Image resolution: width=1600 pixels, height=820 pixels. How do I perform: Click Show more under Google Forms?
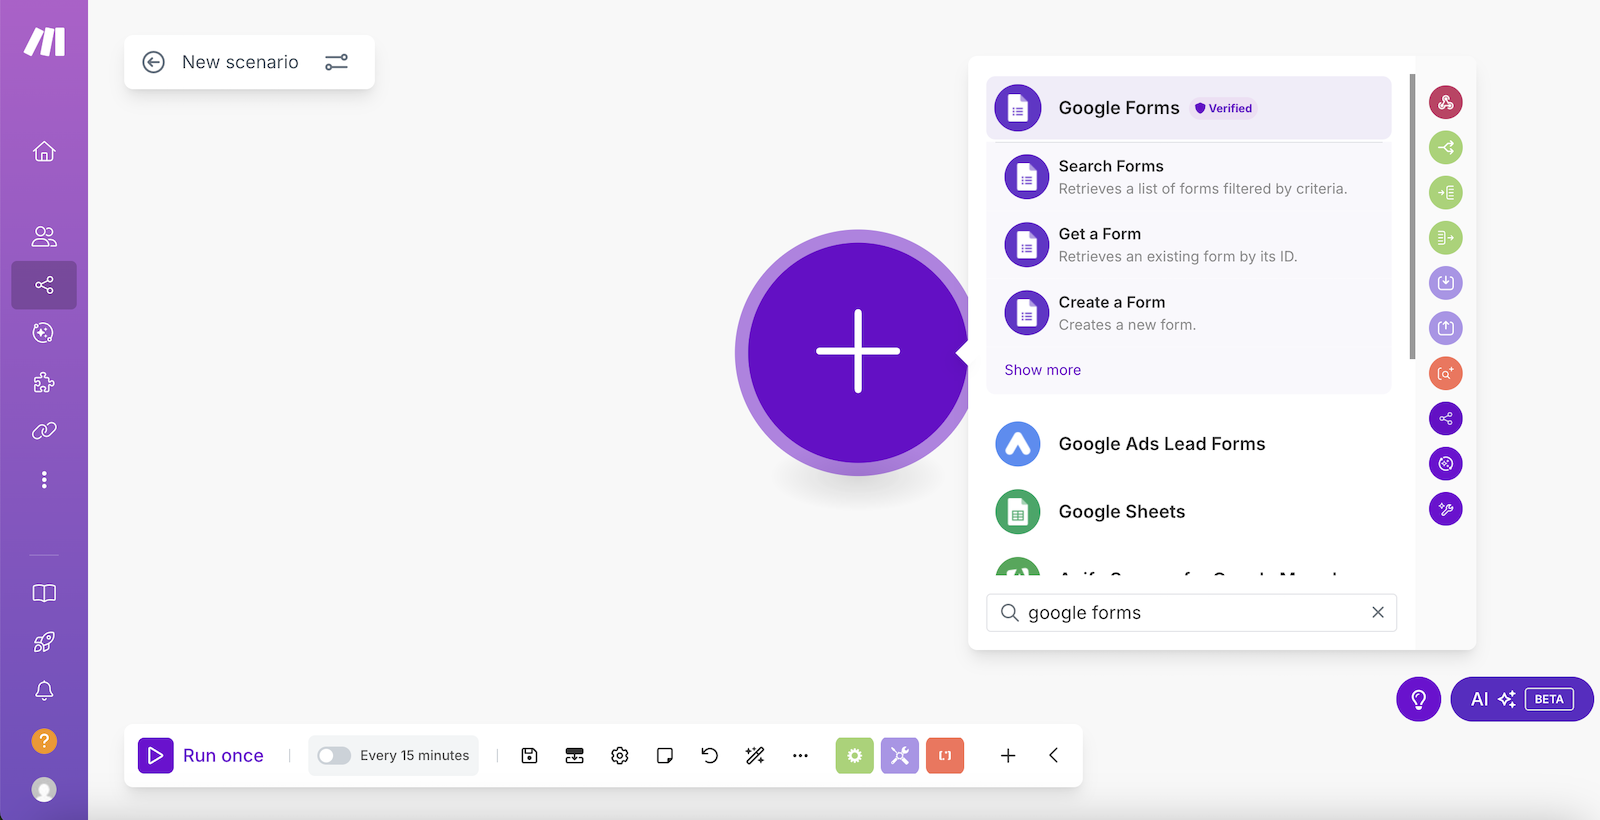(x=1042, y=370)
